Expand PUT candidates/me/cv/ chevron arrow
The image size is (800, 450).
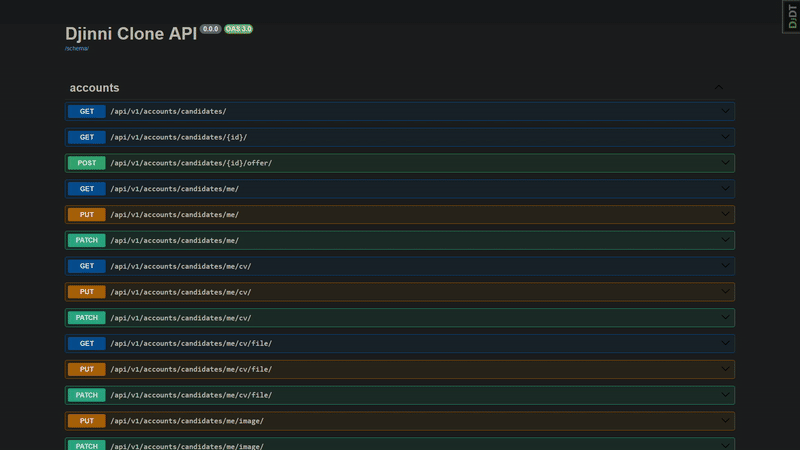click(x=725, y=292)
